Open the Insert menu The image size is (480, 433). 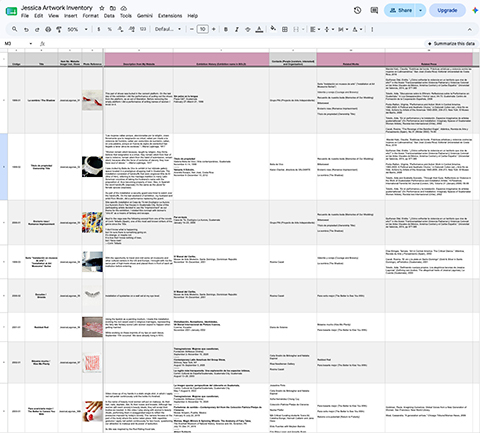pyautogui.click(x=71, y=16)
